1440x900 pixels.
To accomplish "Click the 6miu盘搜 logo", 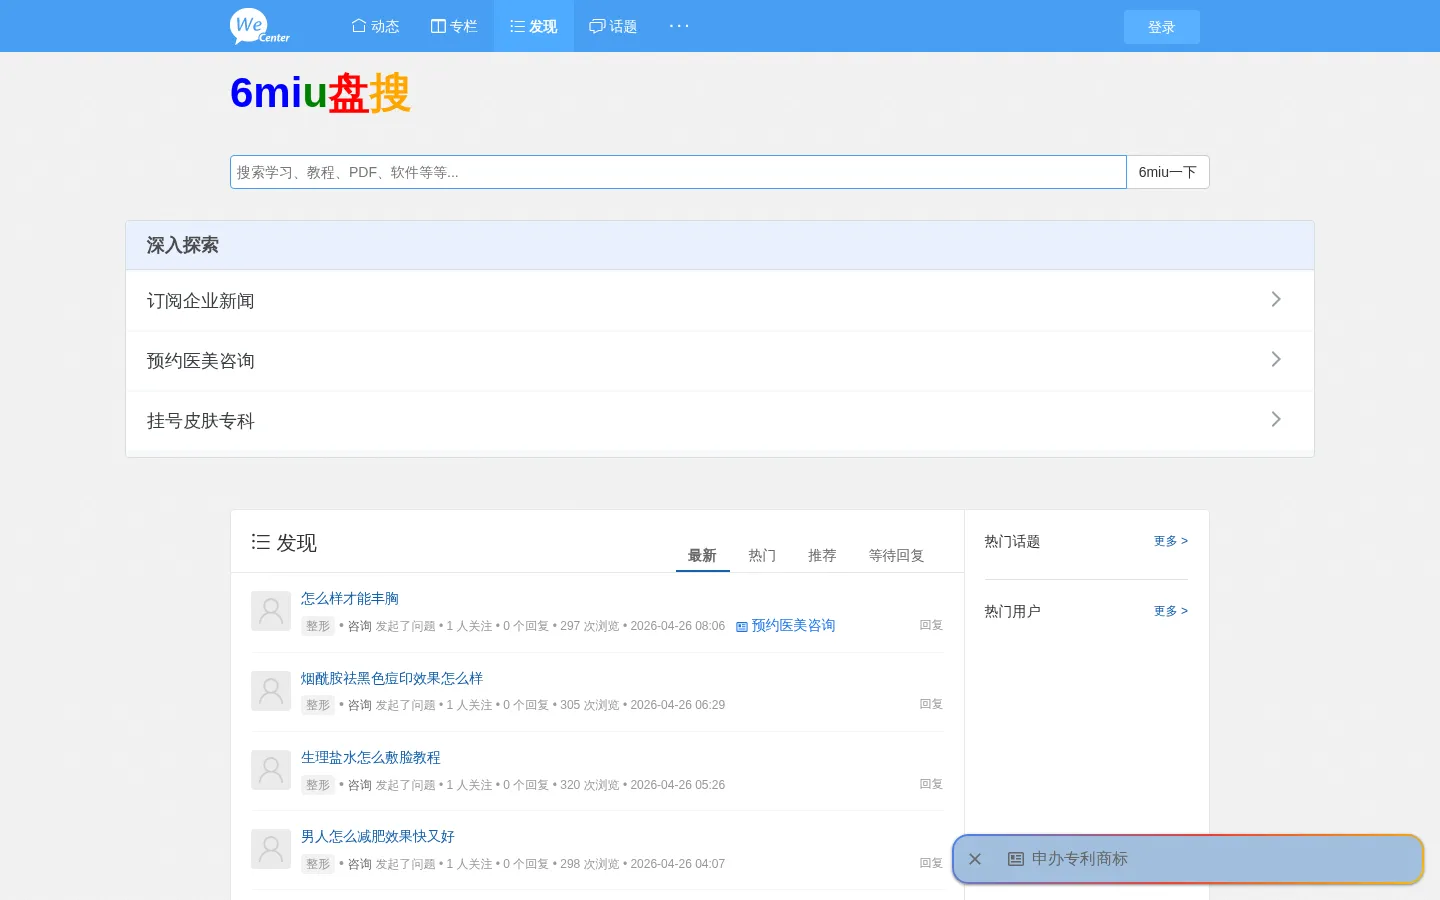I will (320, 93).
